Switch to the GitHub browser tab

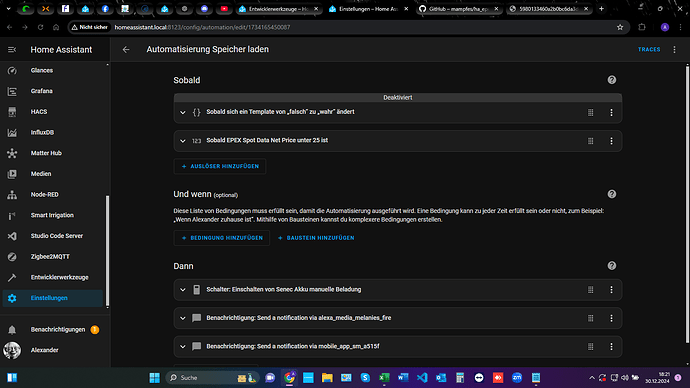(x=458, y=9)
